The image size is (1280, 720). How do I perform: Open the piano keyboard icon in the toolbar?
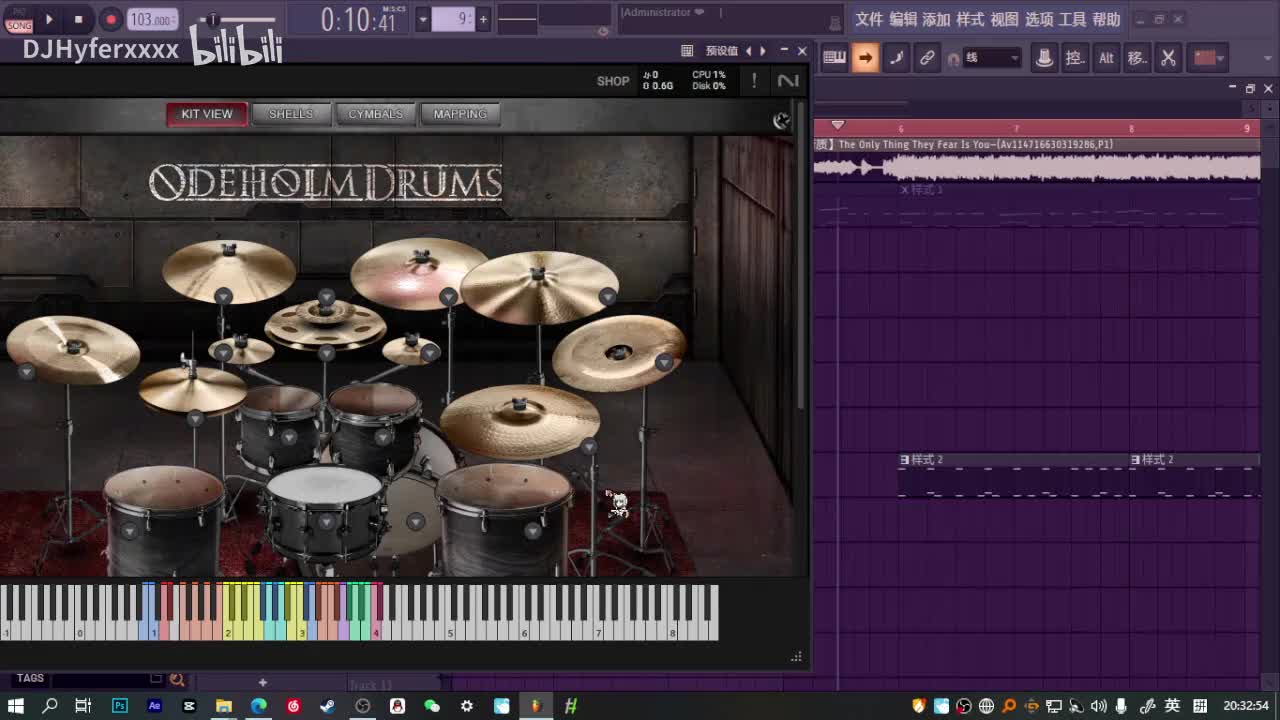pos(834,58)
